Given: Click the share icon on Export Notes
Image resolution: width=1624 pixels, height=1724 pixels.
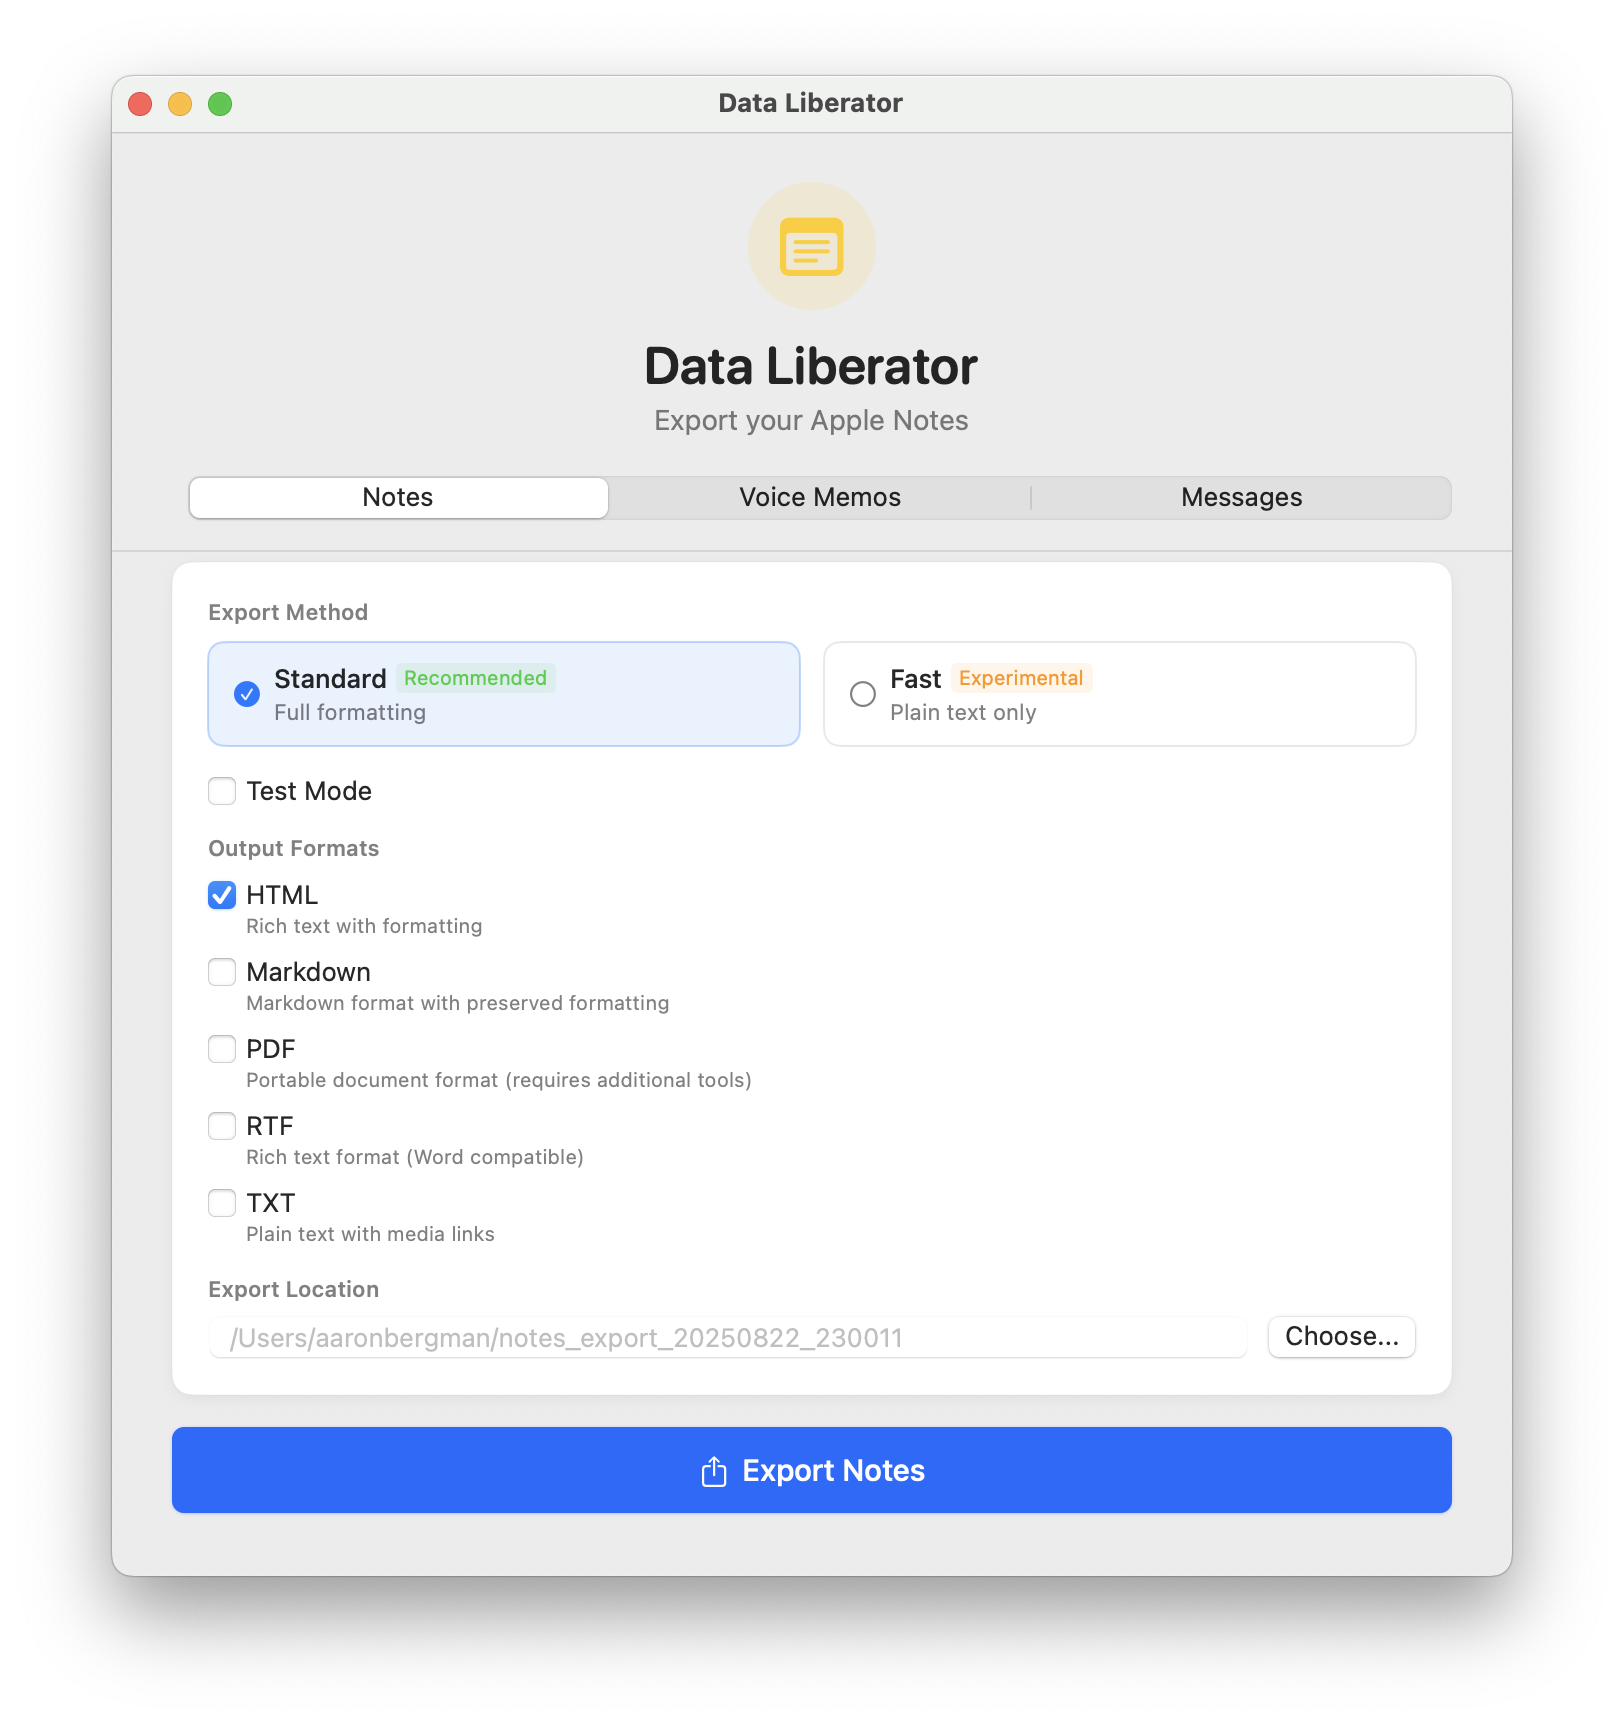Looking at the screenshot, I should point(714,1471).
